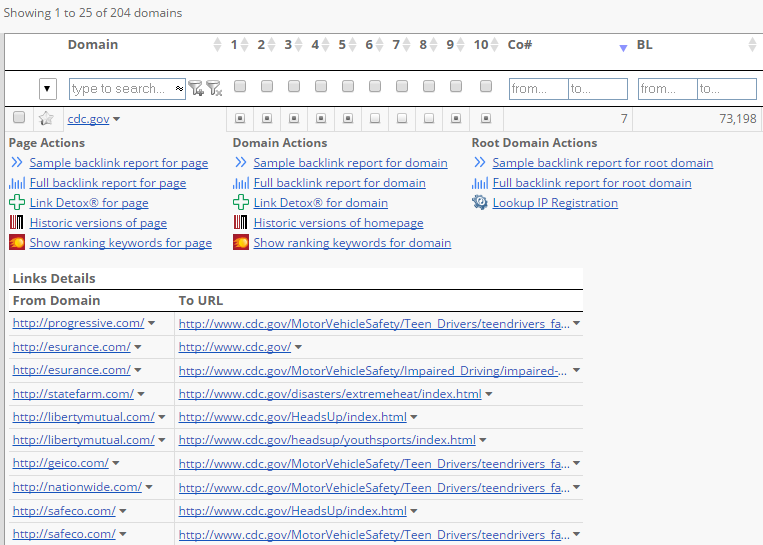Open the http://www.cdc.gov/HeadsUp/index.html link in libertymutual row
763x545 pixels.
click(x=292, y=417)
